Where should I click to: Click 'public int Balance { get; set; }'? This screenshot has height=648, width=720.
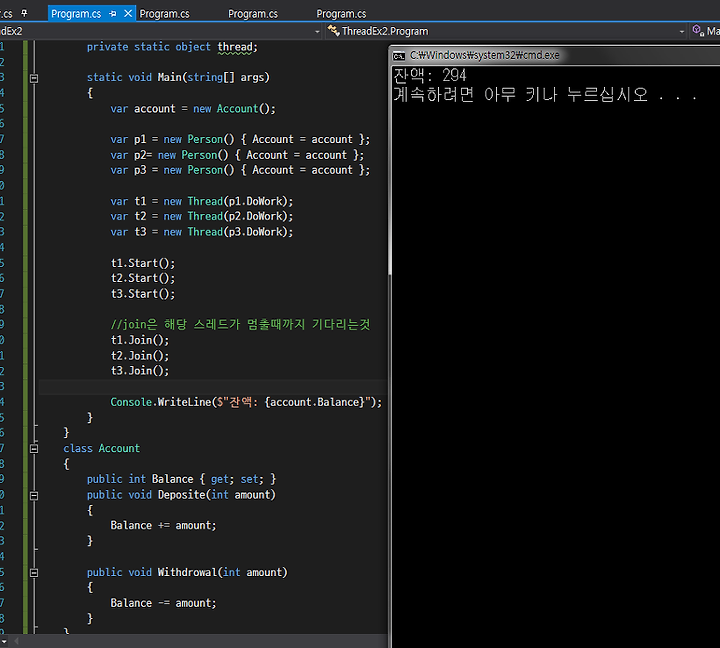(181, 479)
